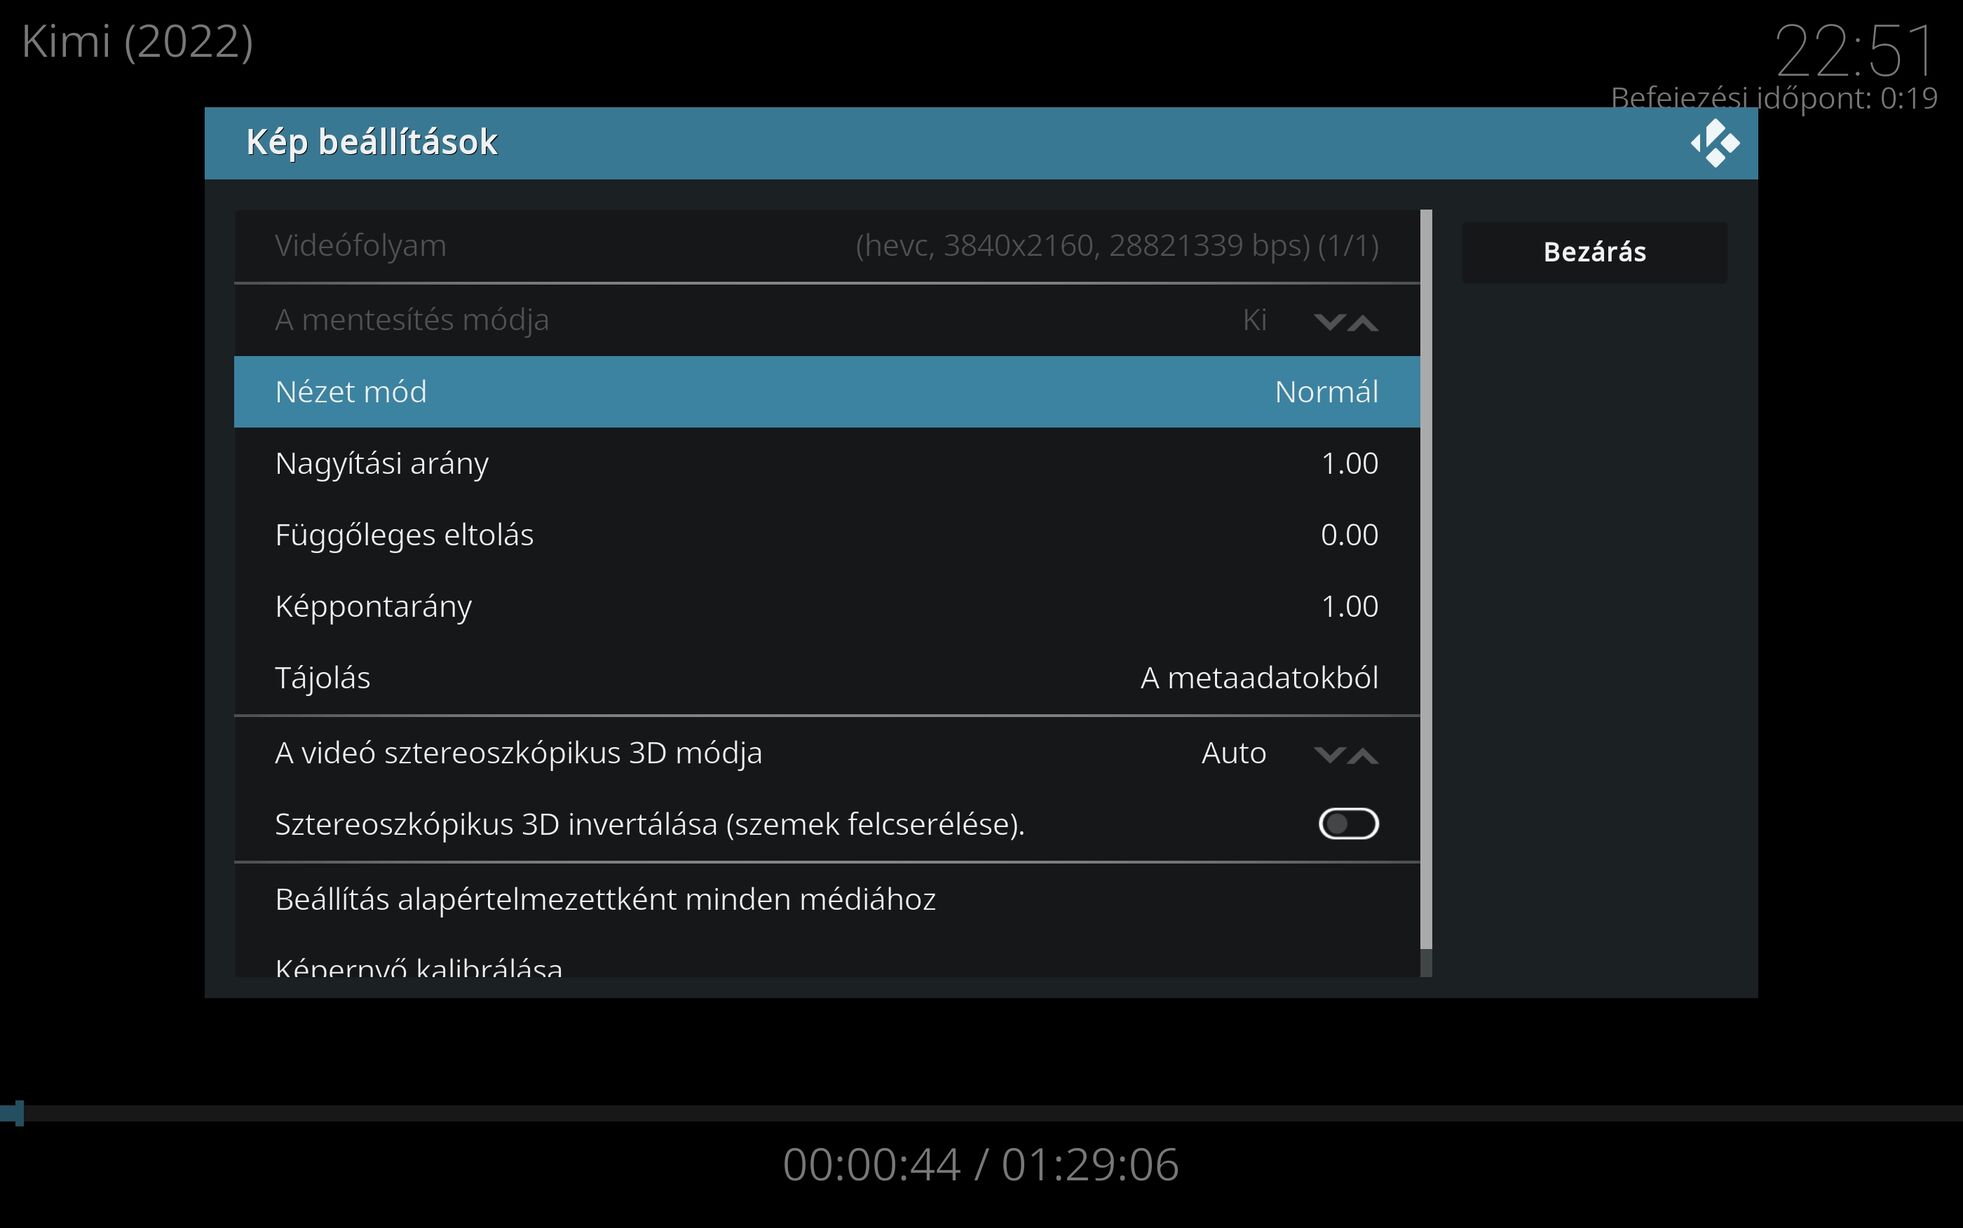1963x1228 pixels.
Task: Click the Videófolyam stream row
Action: 826,246
